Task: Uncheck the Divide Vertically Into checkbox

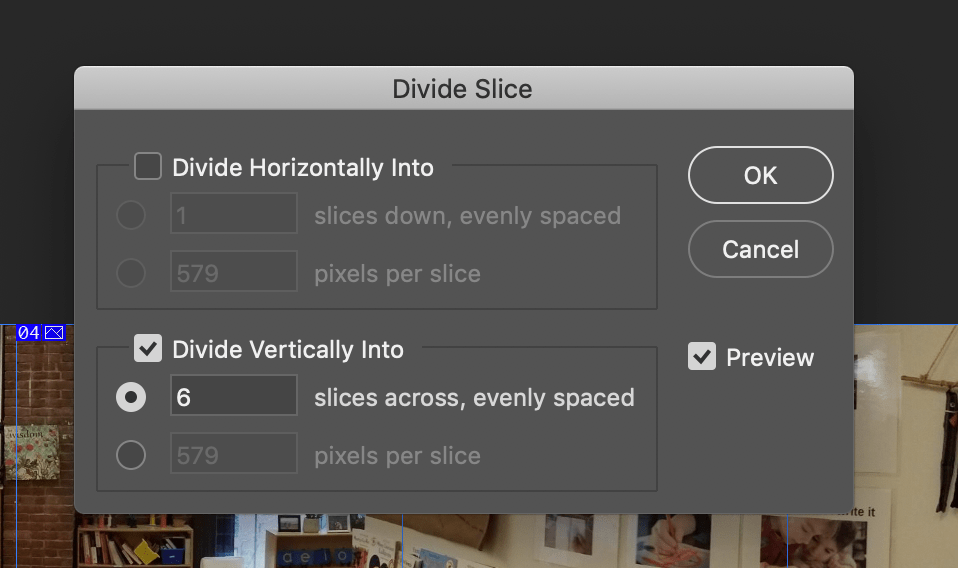Action: pyautogui.click(x=148, y=348)
